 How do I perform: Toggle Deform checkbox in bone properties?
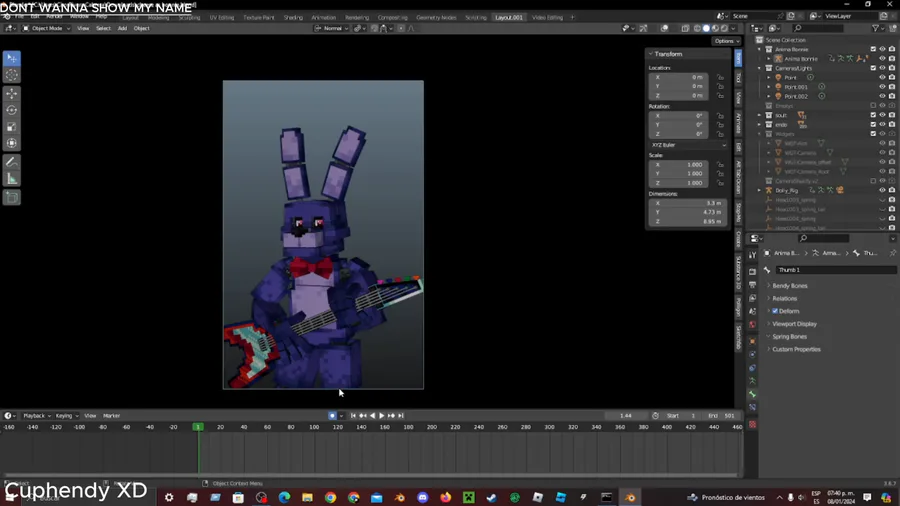pyautogui.click(x=775, y=311)
